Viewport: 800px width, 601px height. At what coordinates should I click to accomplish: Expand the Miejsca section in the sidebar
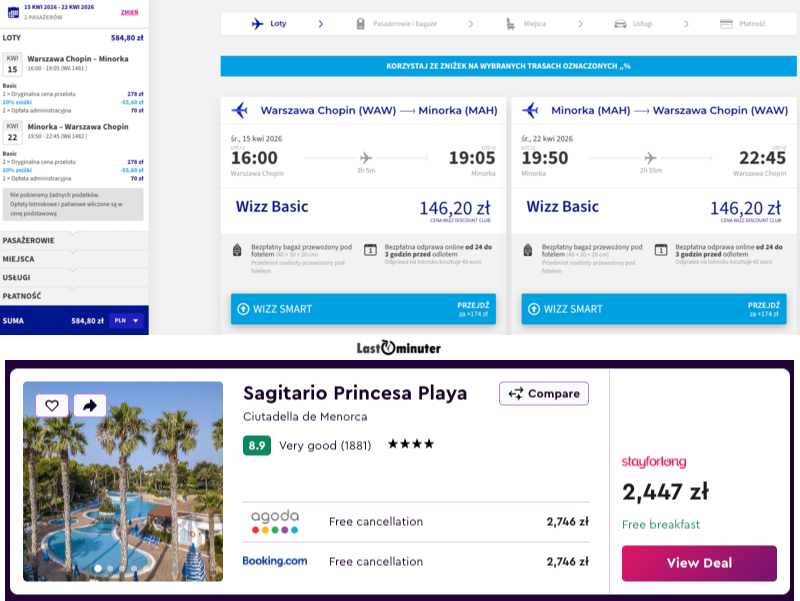pos(74,259)
